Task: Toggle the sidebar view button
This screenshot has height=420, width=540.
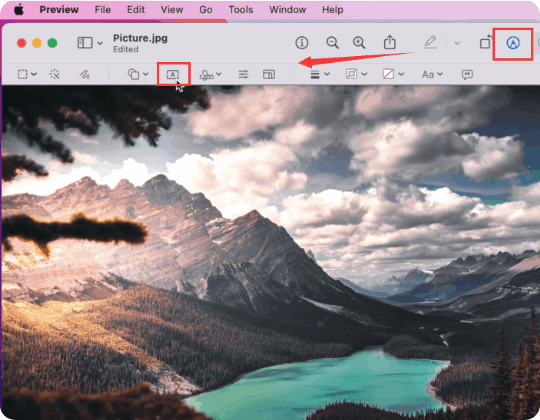Action: coord(85,43)
